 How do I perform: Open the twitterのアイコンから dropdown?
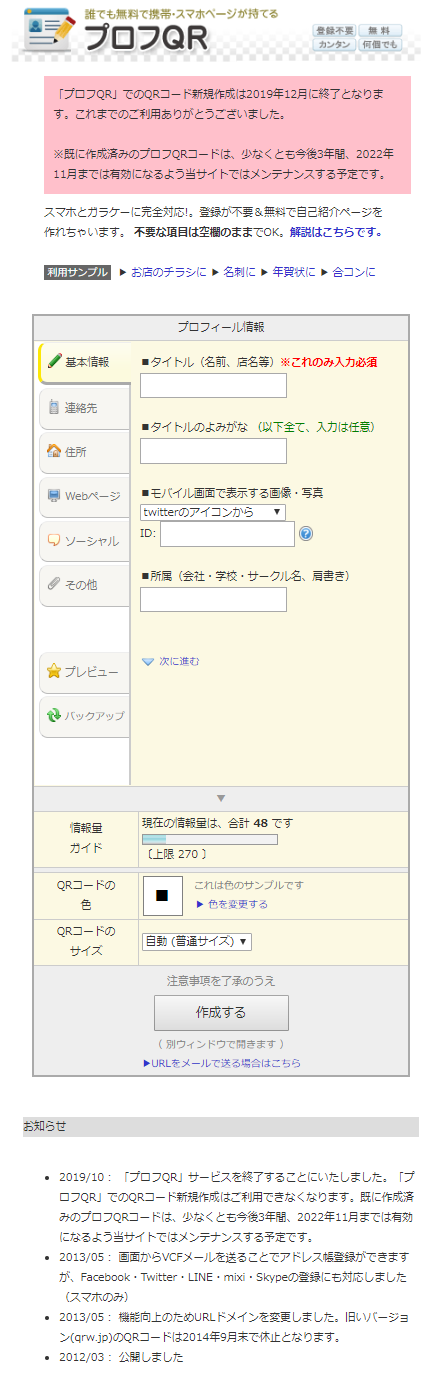[212, 512]
